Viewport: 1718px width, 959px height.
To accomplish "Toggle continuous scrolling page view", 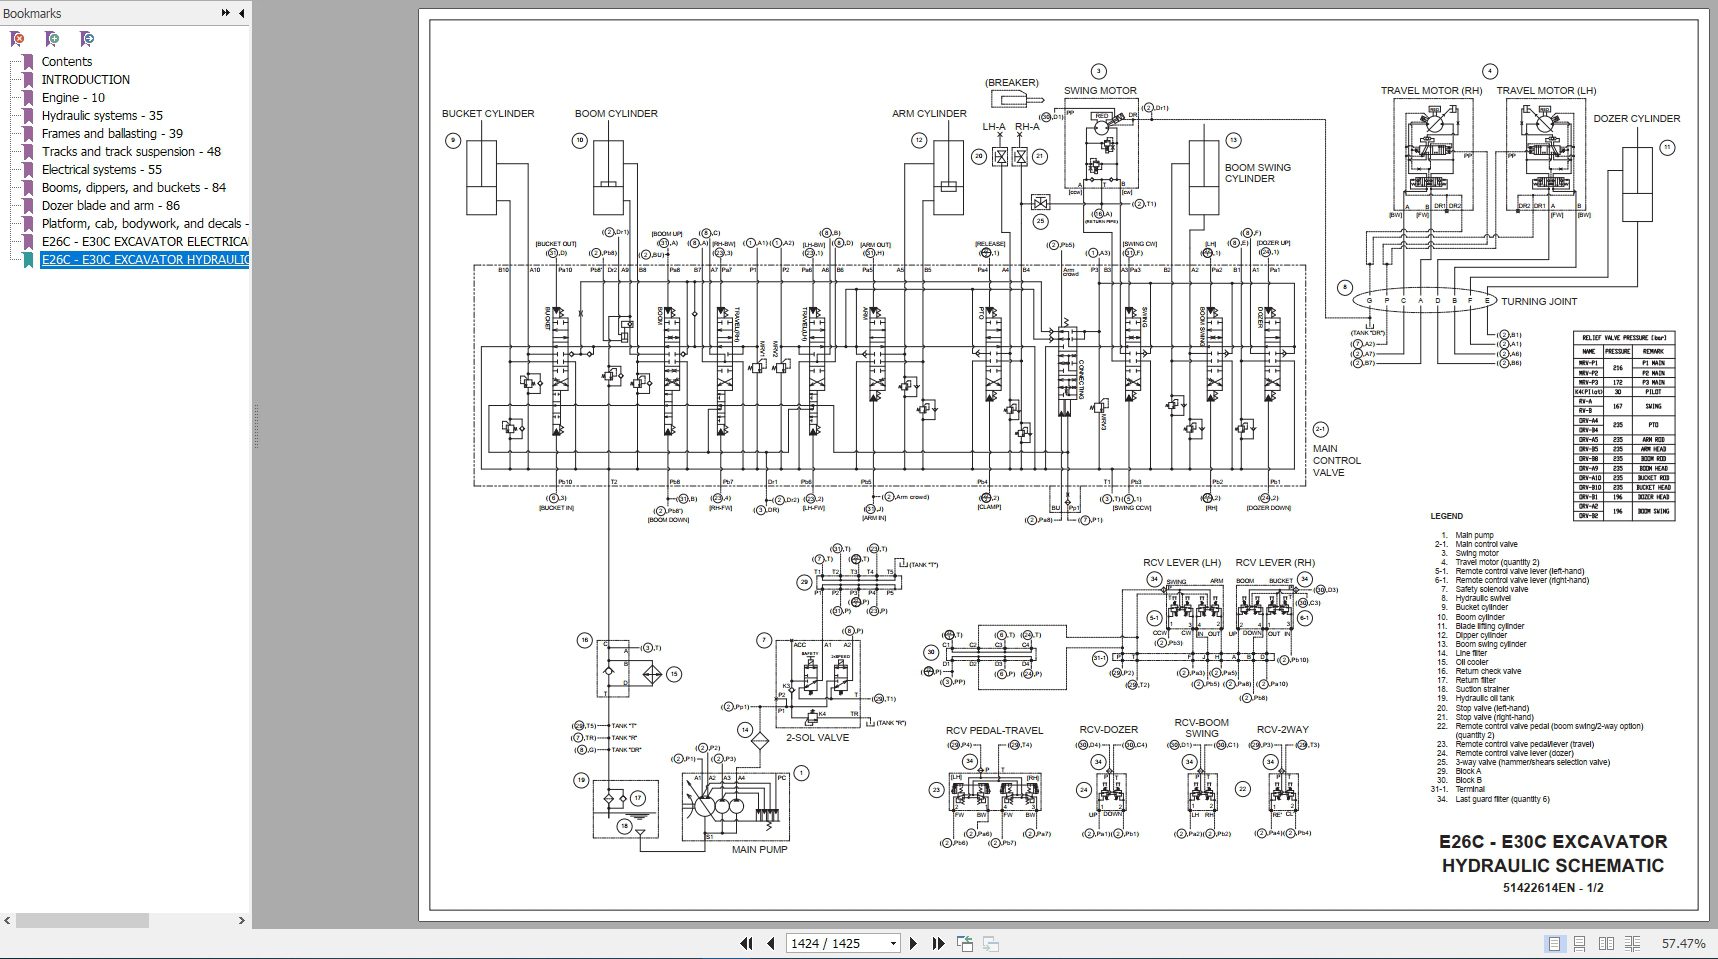I will tap(1580, 942).
